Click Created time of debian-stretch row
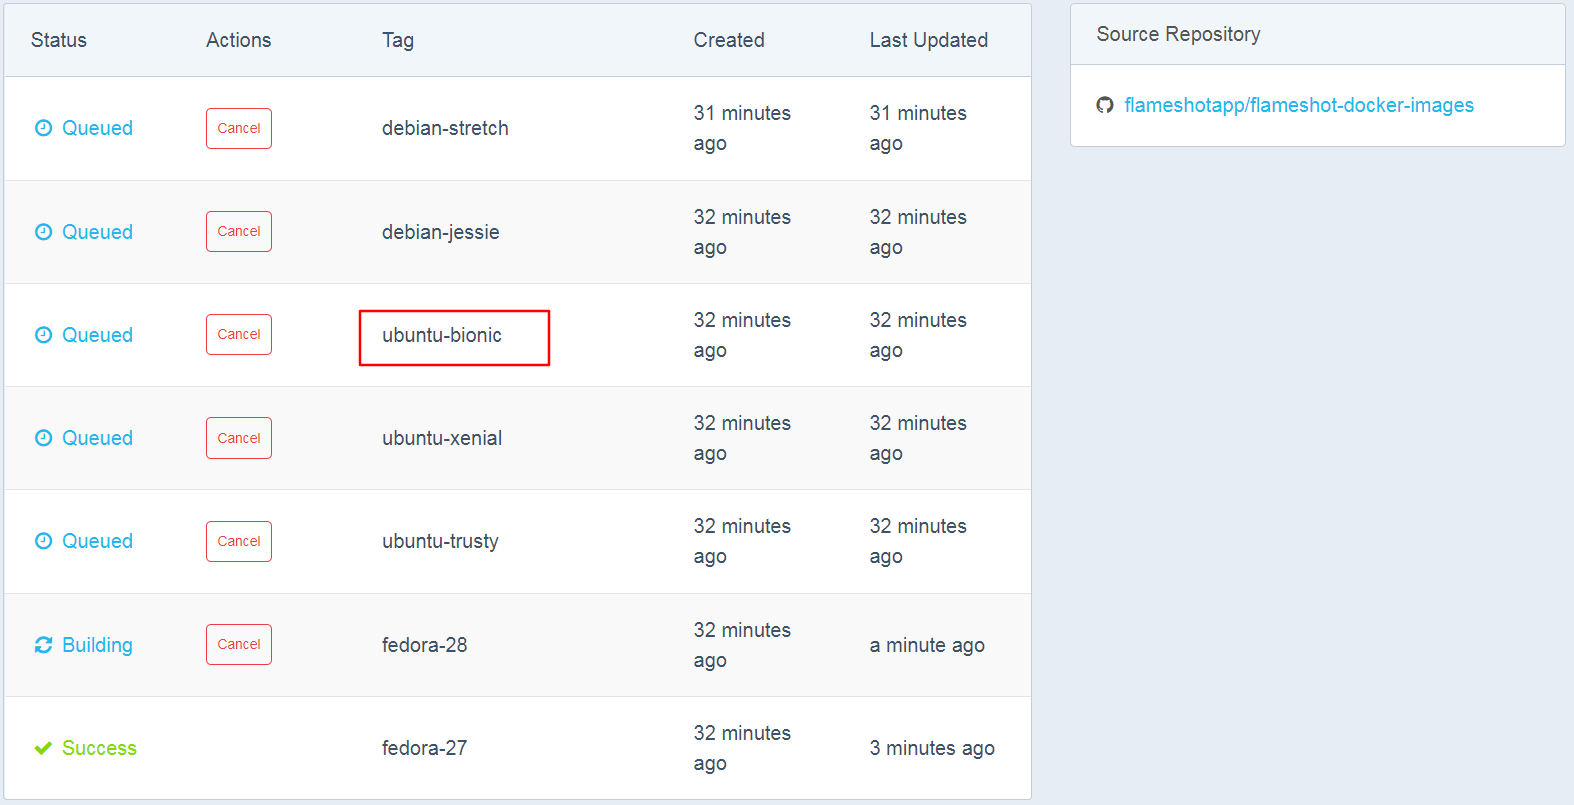The image size is (1574, 805). [x=742, y=128]
